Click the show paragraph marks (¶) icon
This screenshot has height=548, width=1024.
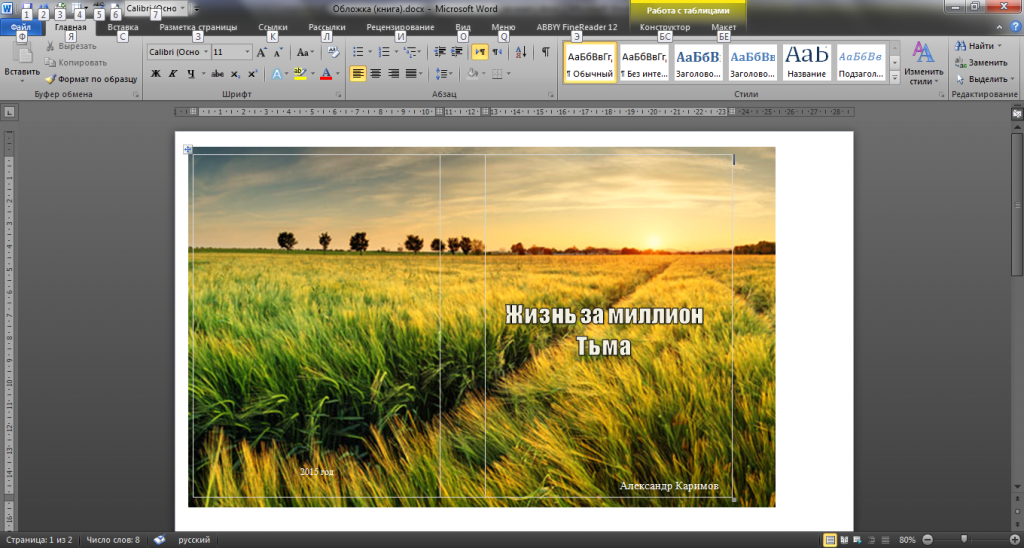[x=545, y=52]
